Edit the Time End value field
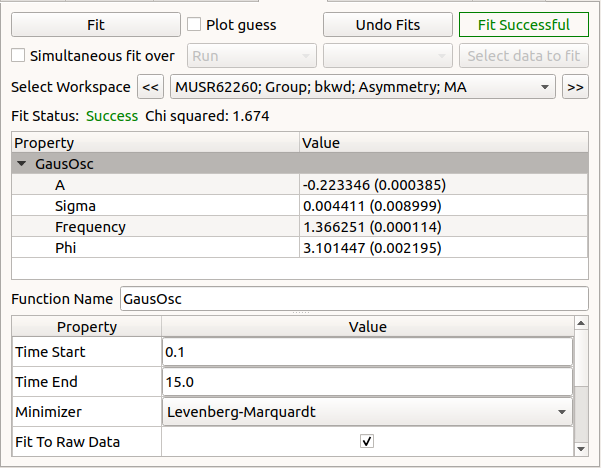This screenshot has height=468, width=601. [x=367, y=382]
